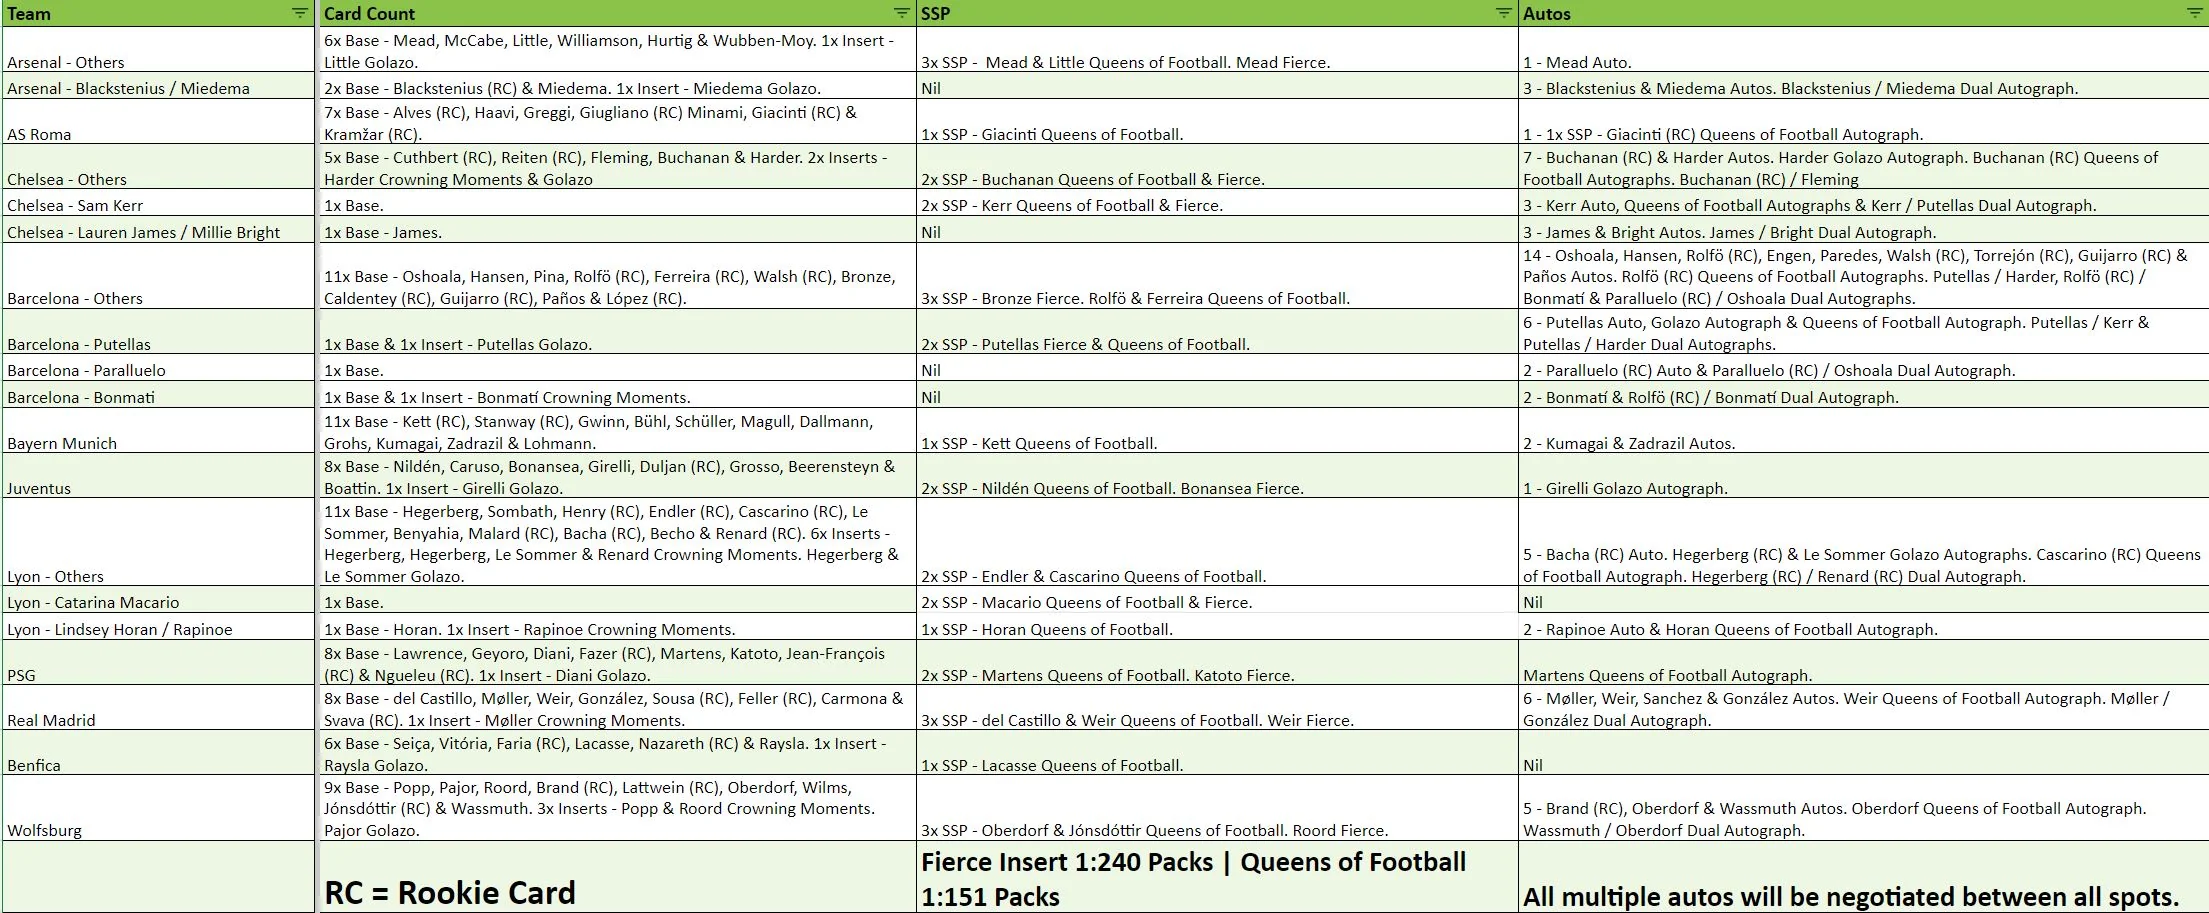Click the "Barcelona - Bonmatí" team cell

(x=160, y=395)
